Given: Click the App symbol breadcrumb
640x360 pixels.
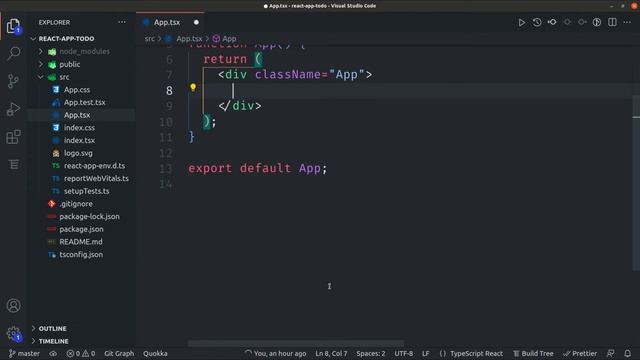Looking at the screenshot, I should coord(229,39).
